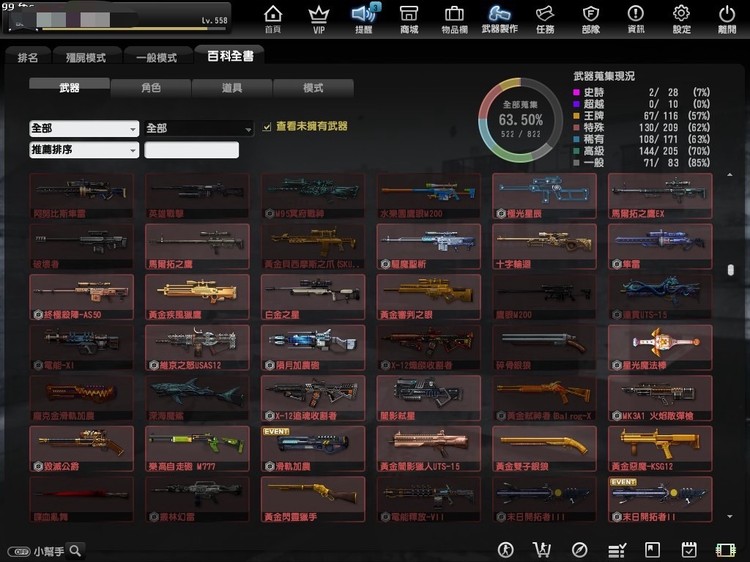Image resolution: width=750 pixels, height=562 pixels.
Task: Click the scrollbar down arrow
Action: (x=729, y=517)
